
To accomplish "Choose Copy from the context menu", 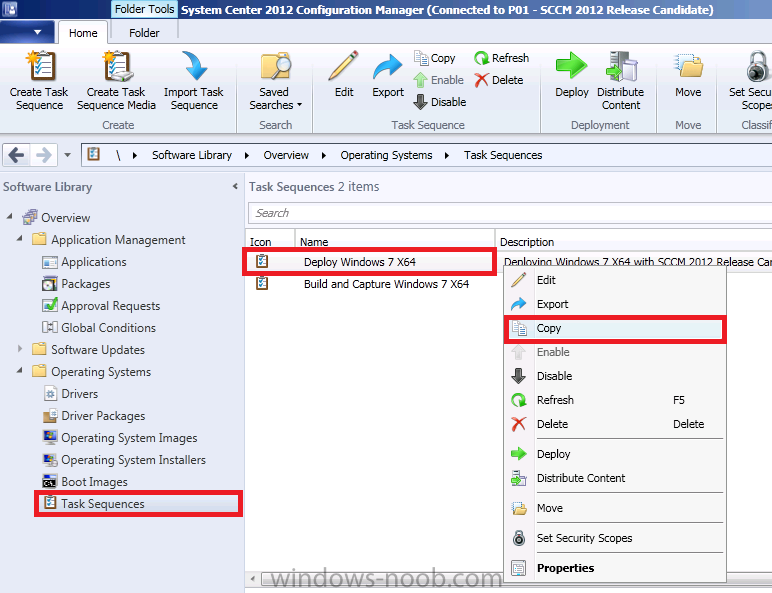I will (614, 329).
